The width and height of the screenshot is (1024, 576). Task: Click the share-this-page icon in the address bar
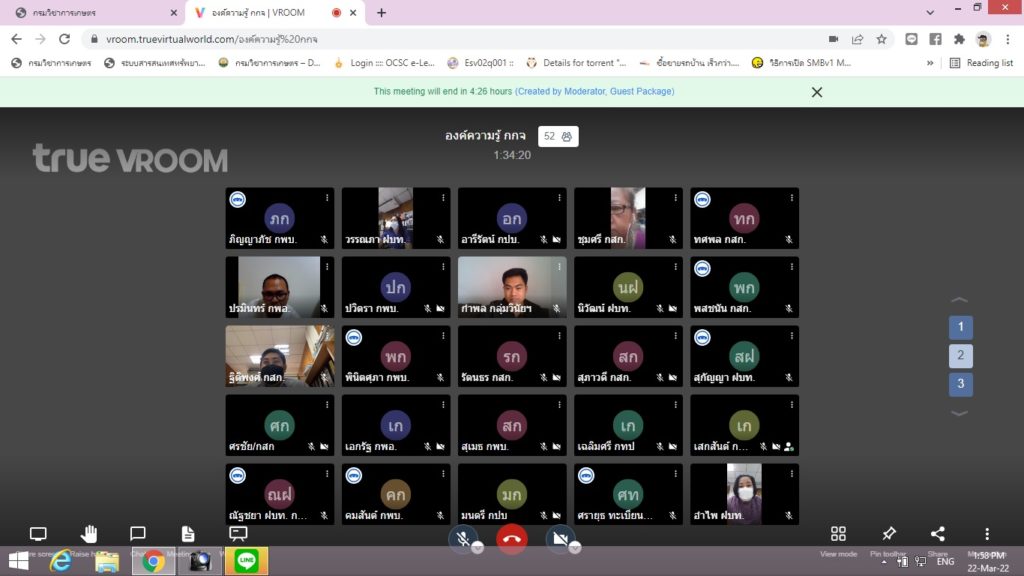point(857,39)
